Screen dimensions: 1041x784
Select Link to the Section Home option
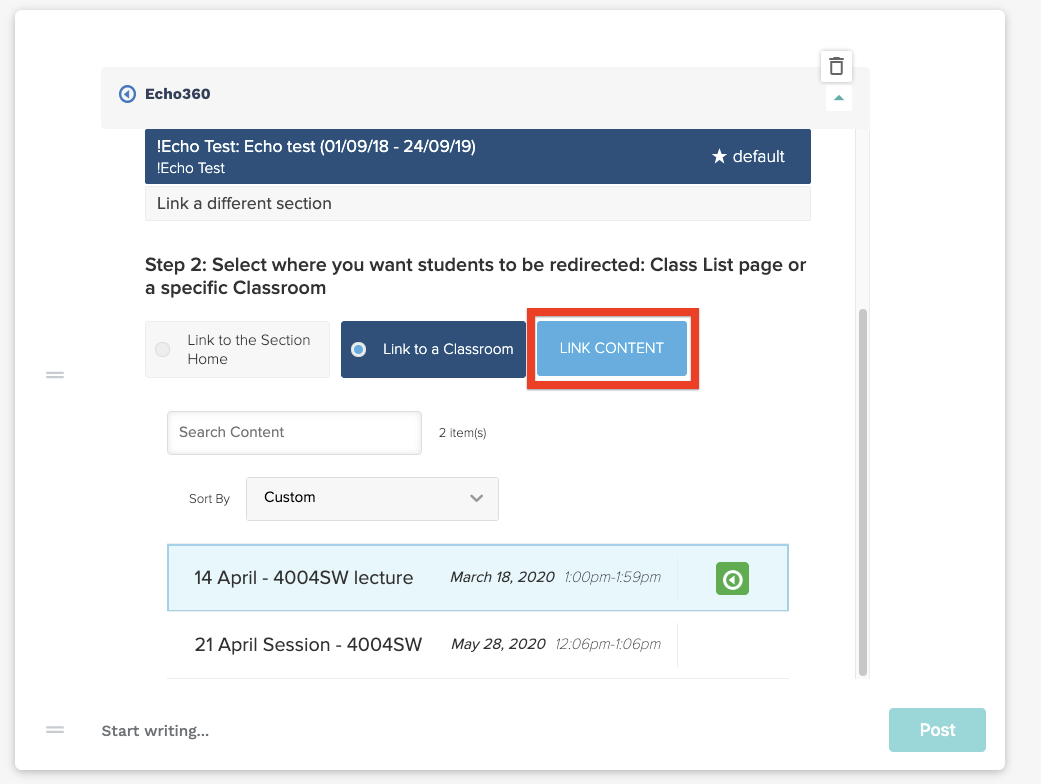point(237,349)
